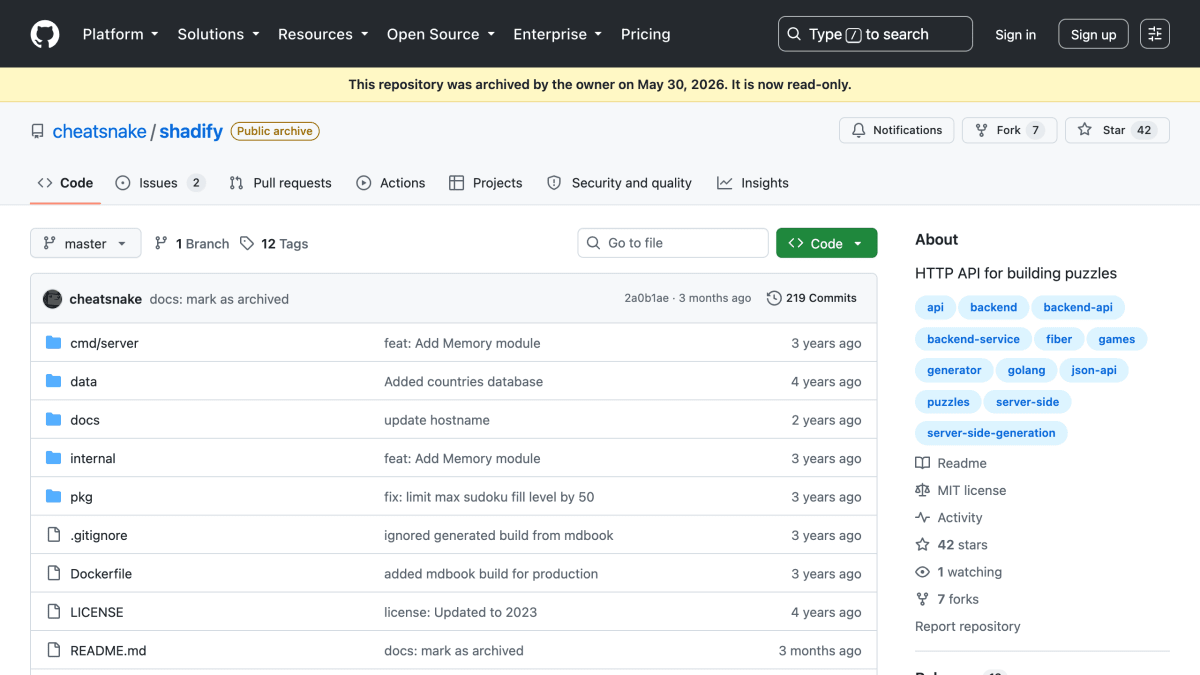Click the Report repository link

tap(968, 626)
